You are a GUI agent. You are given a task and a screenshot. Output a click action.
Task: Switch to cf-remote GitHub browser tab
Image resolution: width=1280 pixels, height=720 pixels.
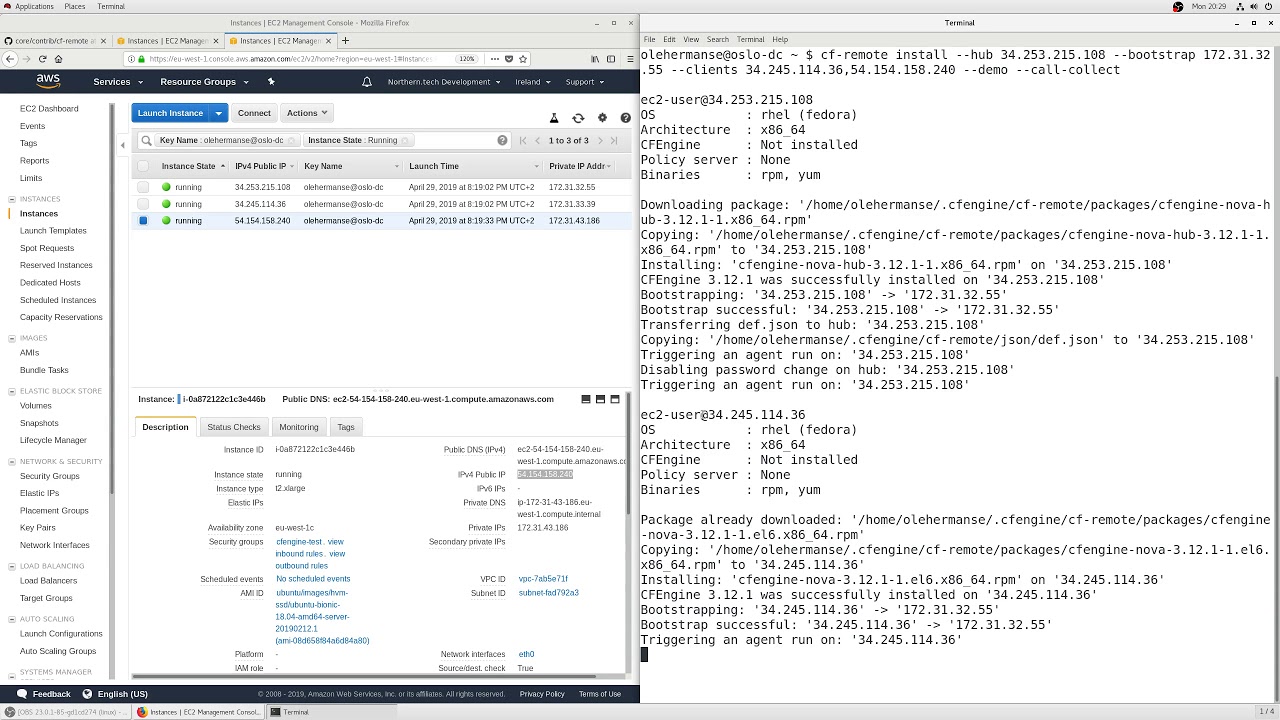click(x=55, y=41)
